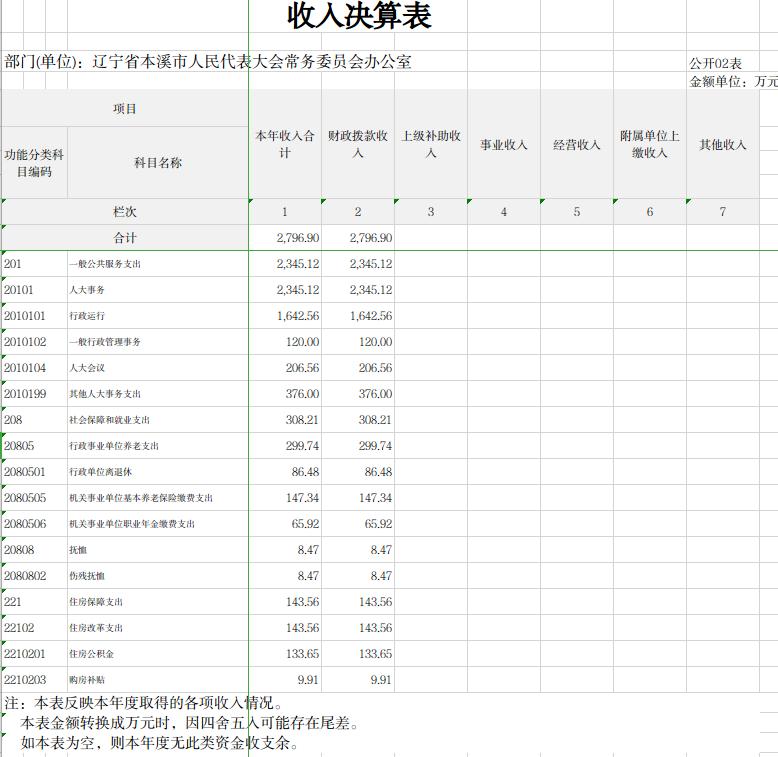
Task: Select the 科目名称 header cell
Action: coord(158,163)
